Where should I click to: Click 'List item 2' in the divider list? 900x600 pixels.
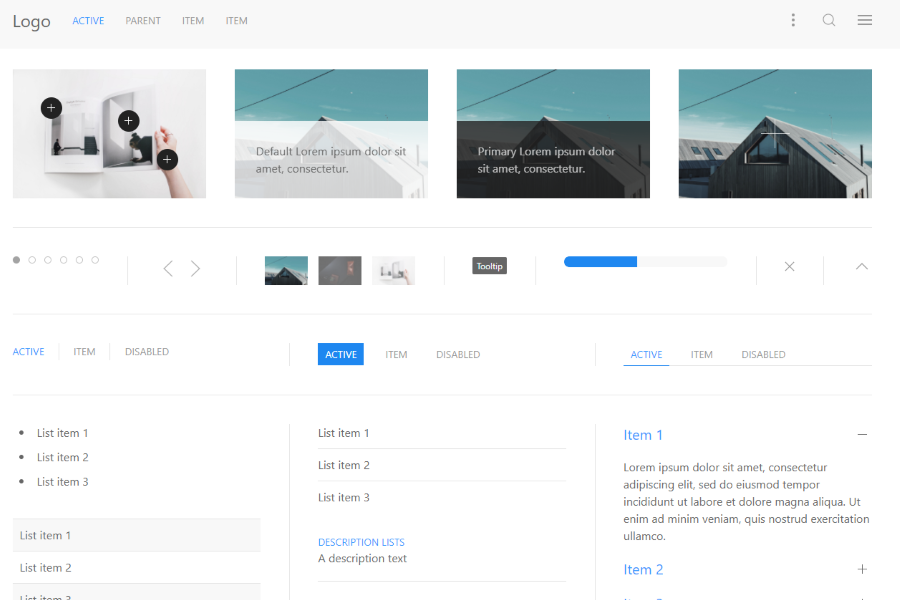click(x=344, y=465)
